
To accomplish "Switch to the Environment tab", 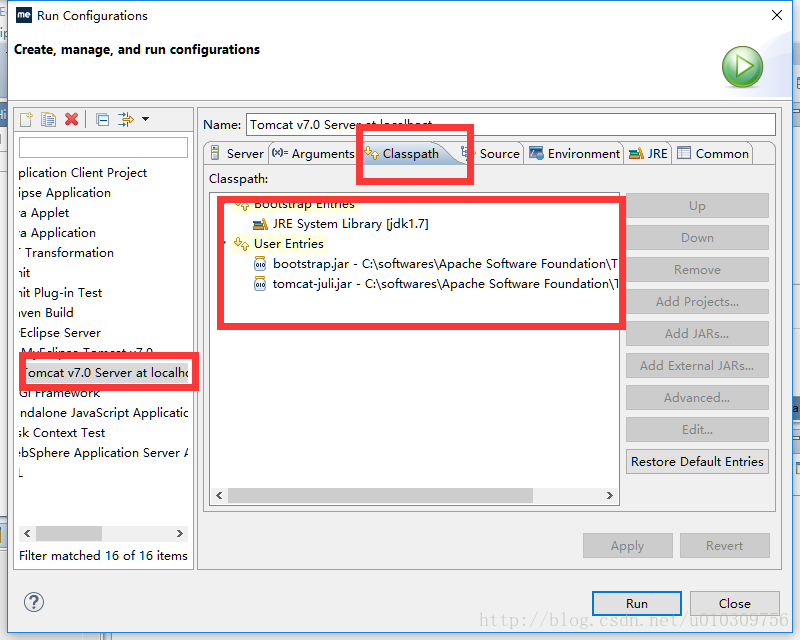I will [574, 154].
